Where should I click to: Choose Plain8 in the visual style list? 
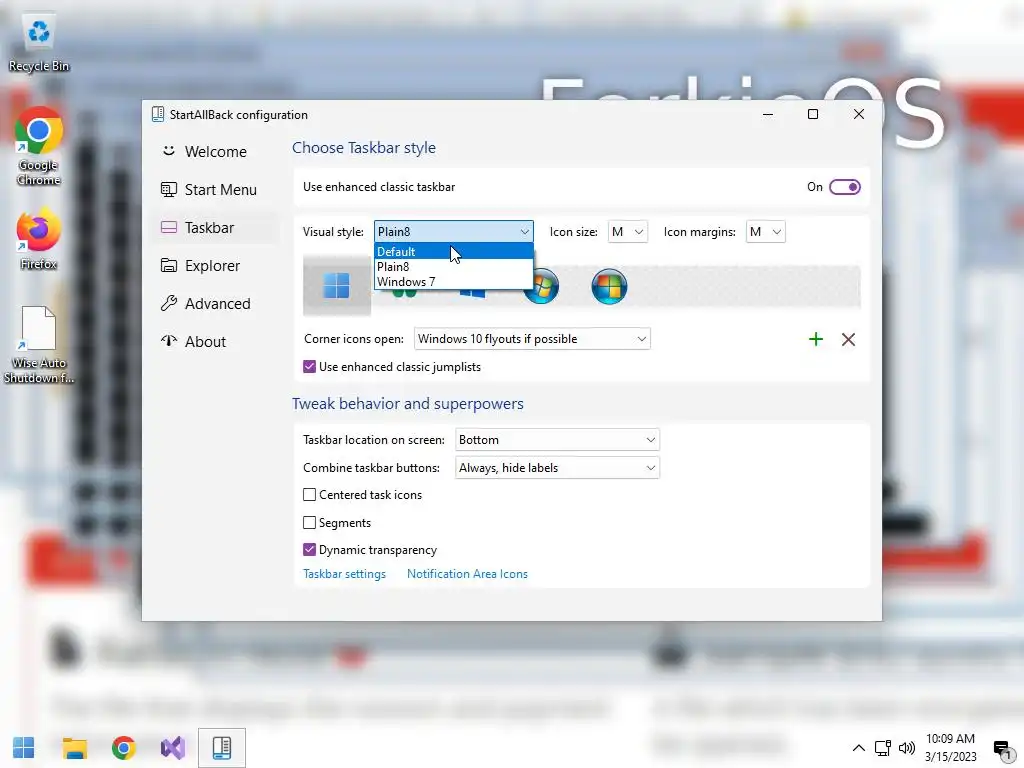point(454,266)
